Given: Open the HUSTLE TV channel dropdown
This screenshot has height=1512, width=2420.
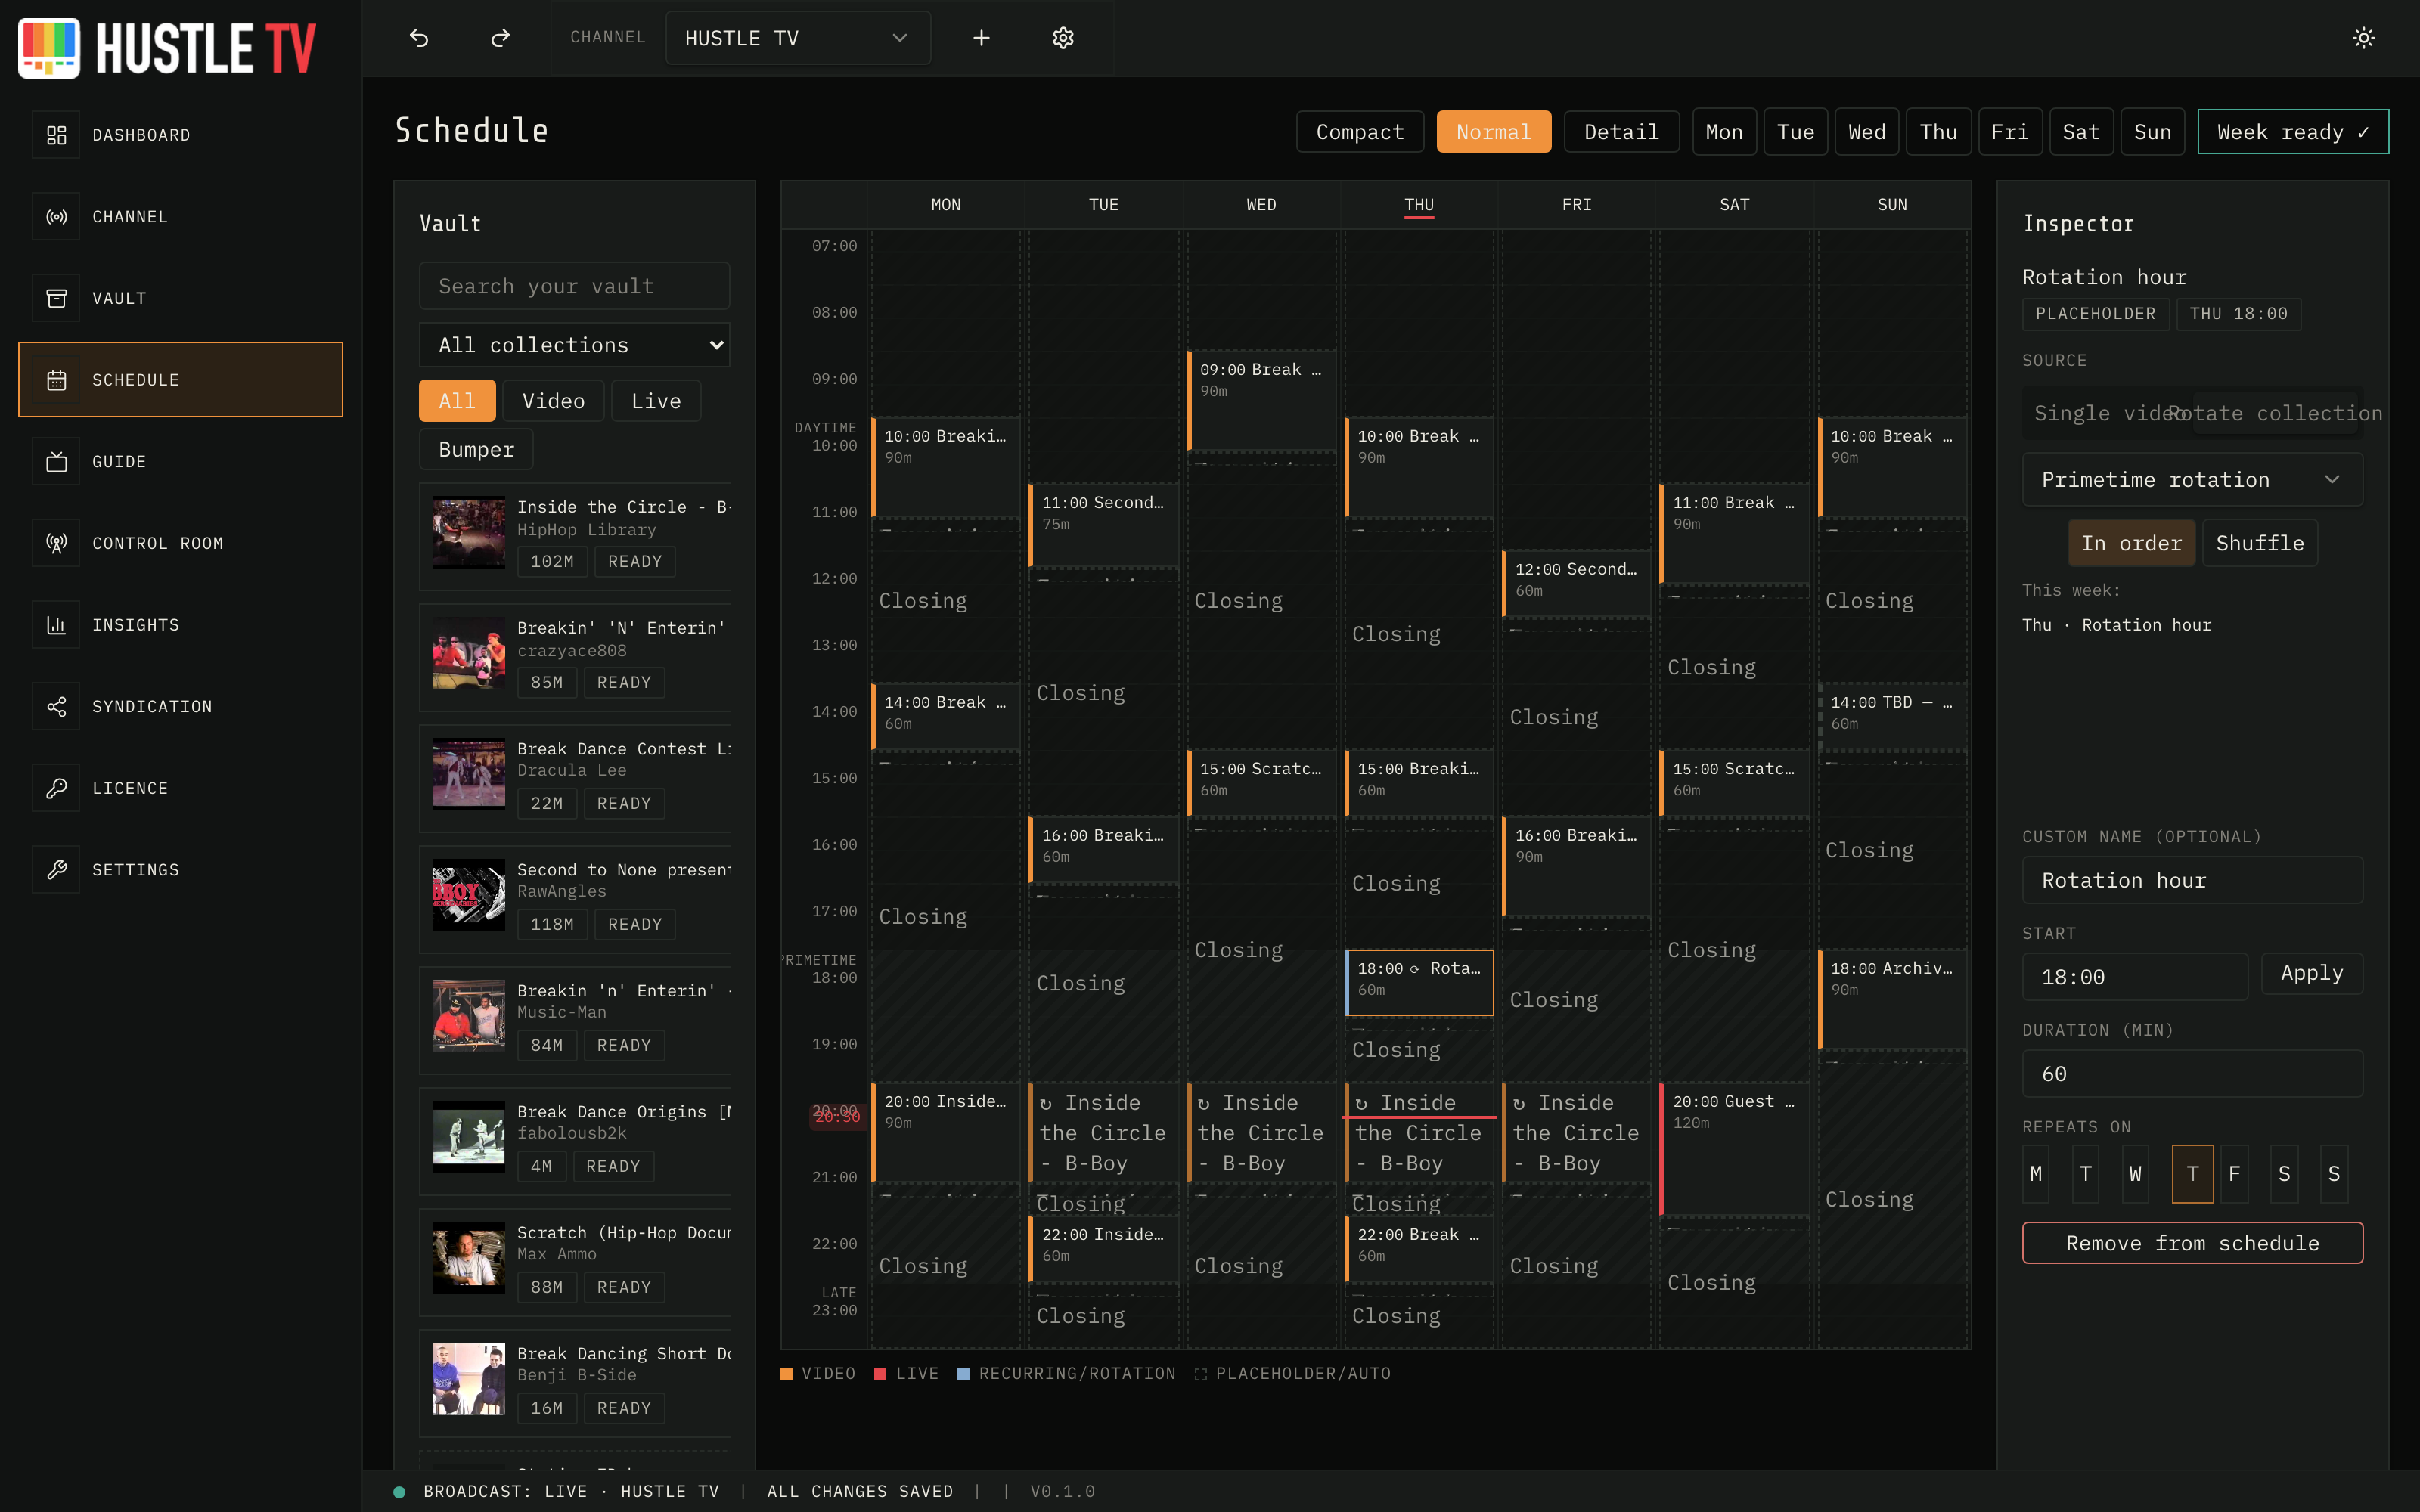Looking at the screenshot, I should coord(797,38).
